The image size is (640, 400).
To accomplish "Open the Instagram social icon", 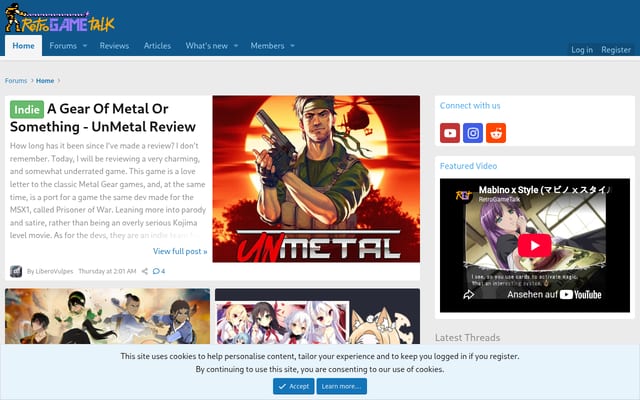I will click(x=473, y=133).
